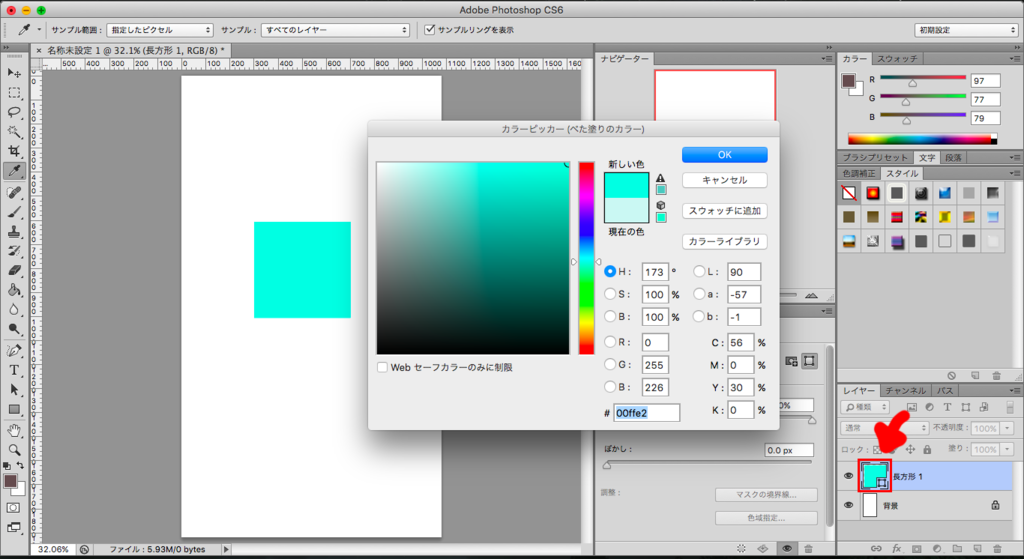
Task: Click the out-of-gamut warning triangle icon
Action: (x=661, y=178)
